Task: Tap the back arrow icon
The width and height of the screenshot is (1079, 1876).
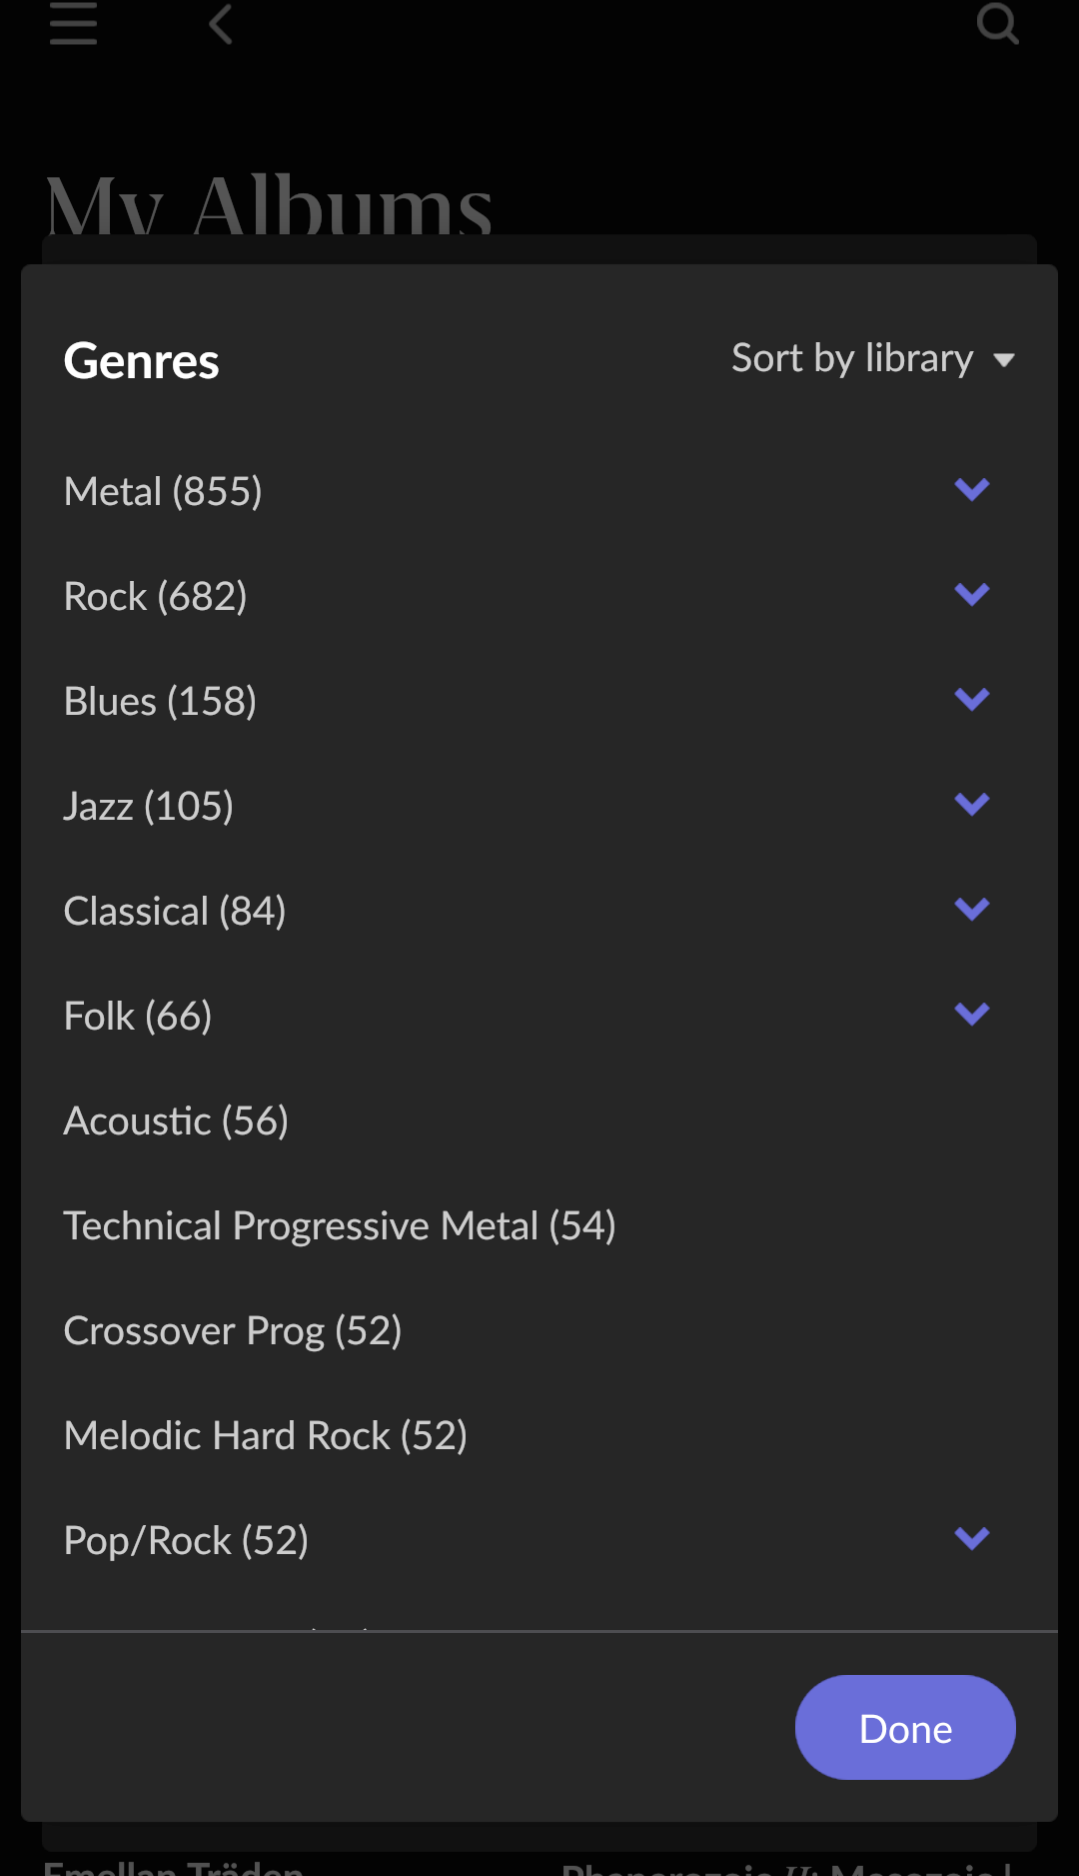Action: point(221,23)
